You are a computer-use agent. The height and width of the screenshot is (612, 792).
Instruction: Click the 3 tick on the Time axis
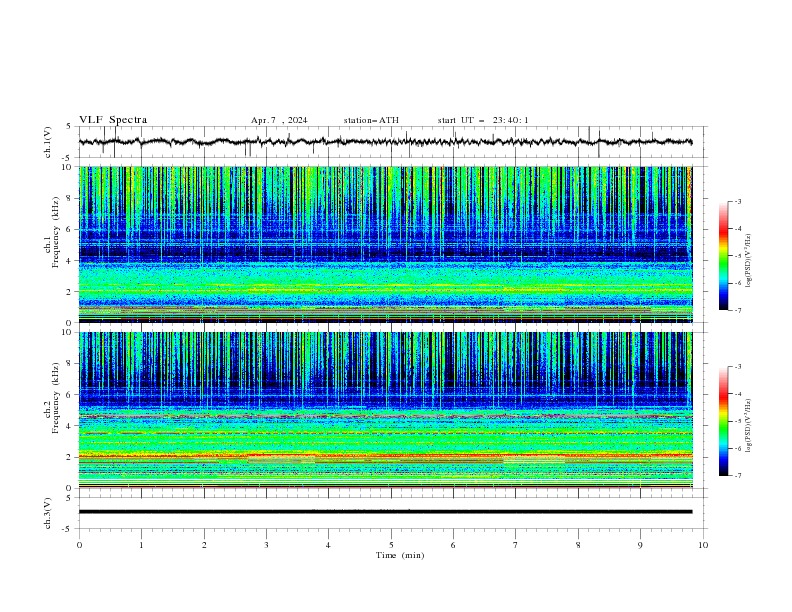point(266,545)
